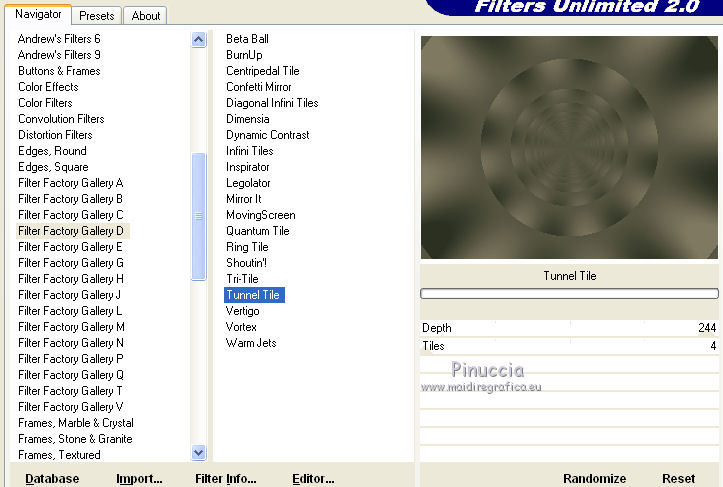This screenshot has height=487, width=723.
Task: Choose the Tunnel Tile filter
Action: (254, 295)
